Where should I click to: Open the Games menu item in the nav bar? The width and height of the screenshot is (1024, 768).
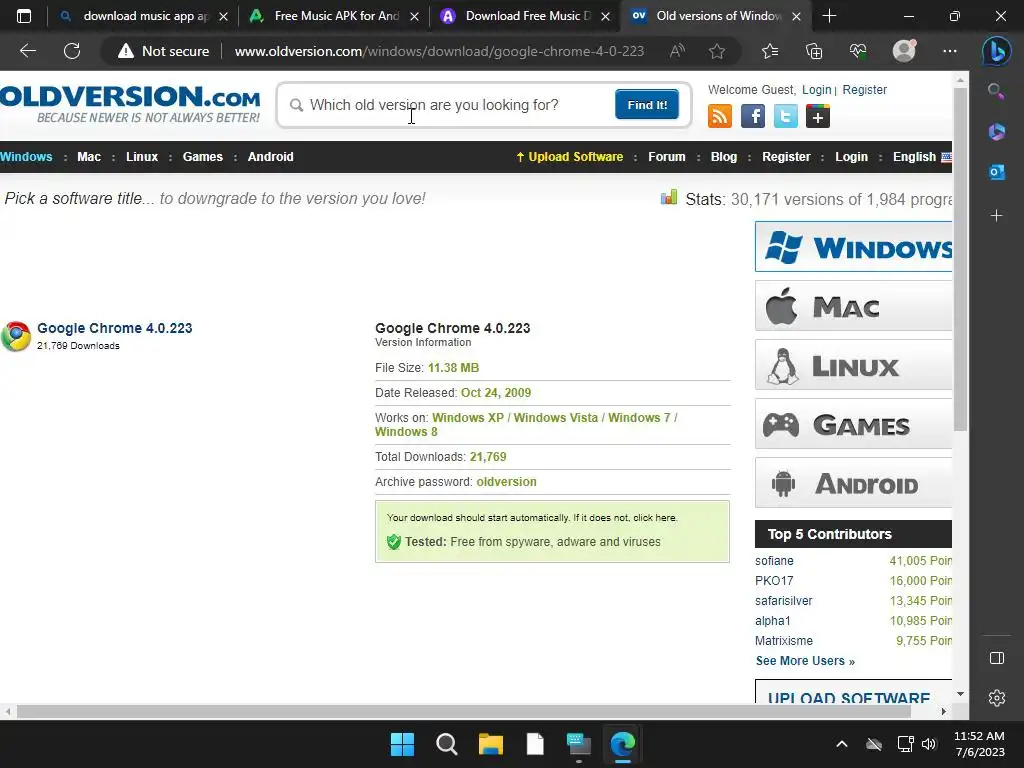tap(202, 157)
